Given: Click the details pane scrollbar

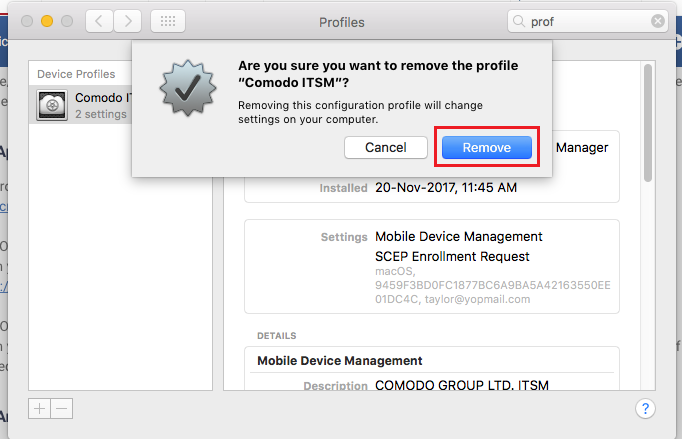Looking at the screenshot, I should point(648,123).
